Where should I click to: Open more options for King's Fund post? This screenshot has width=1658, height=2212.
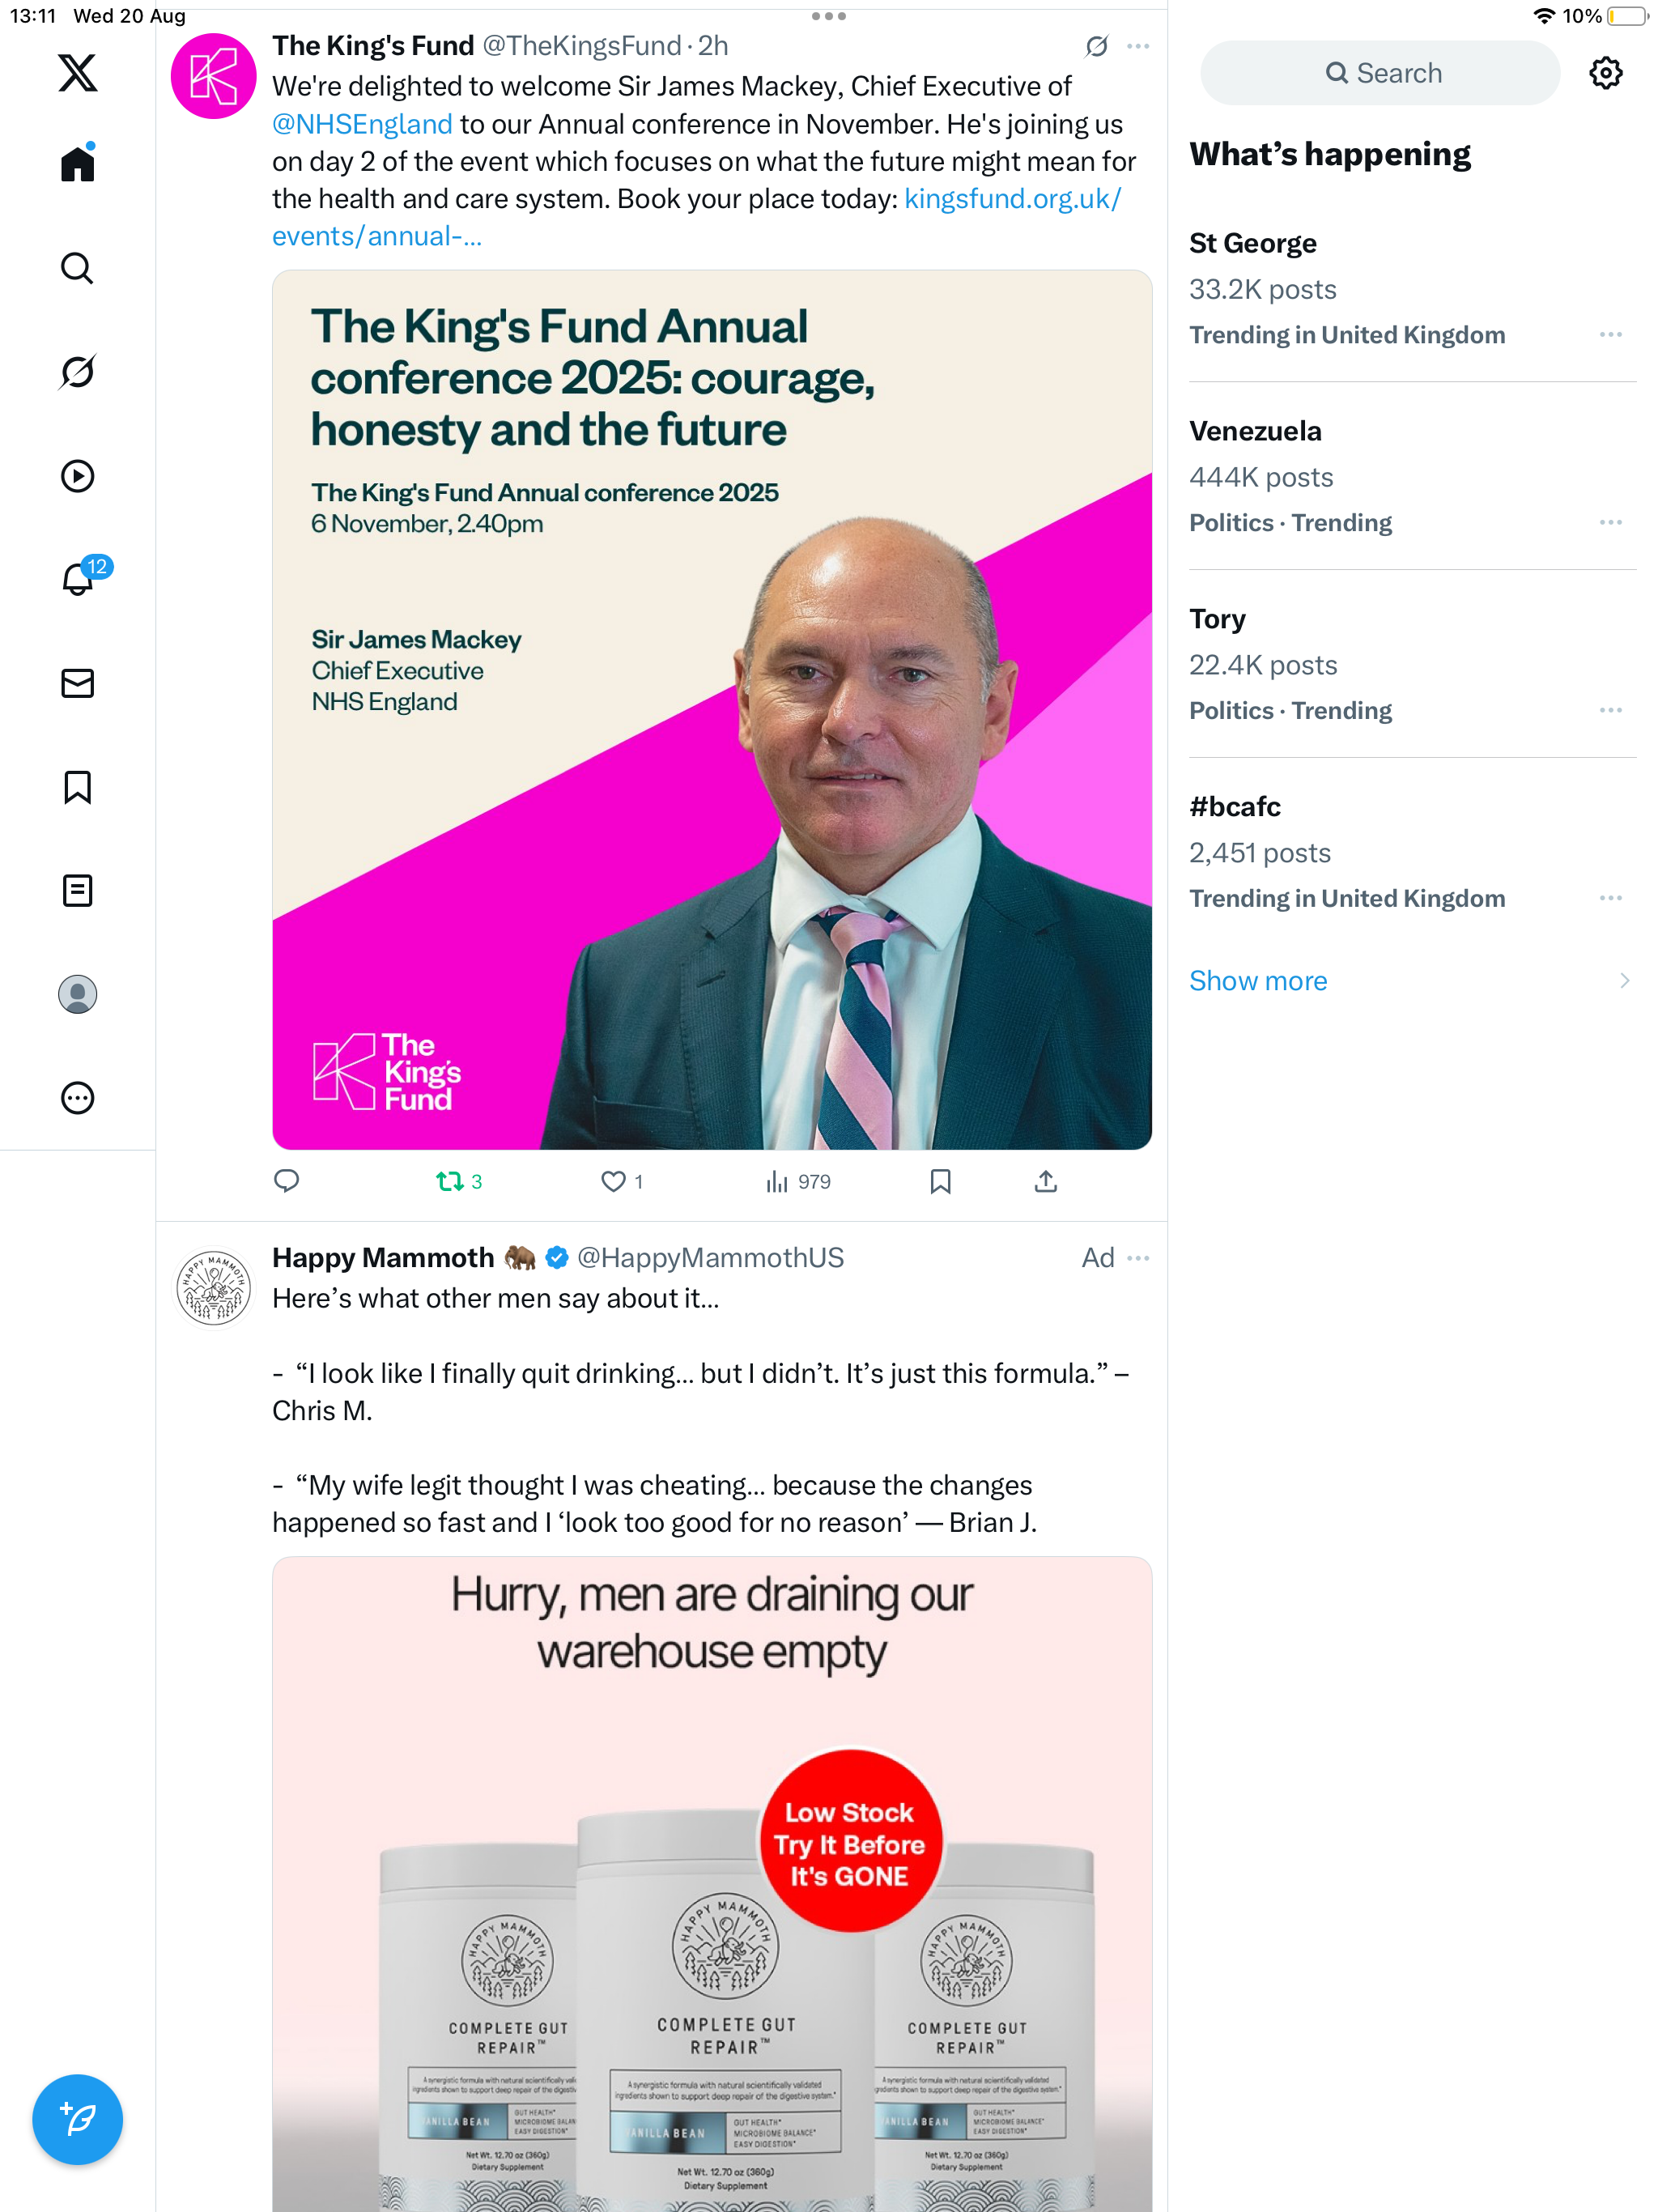(x=1138, y=46)
